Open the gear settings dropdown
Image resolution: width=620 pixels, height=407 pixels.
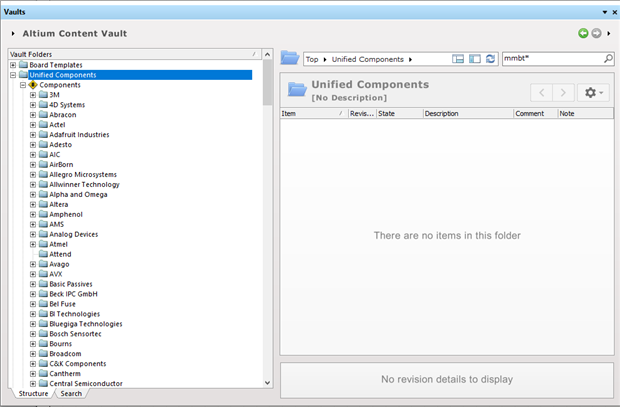tap(594, 93)
